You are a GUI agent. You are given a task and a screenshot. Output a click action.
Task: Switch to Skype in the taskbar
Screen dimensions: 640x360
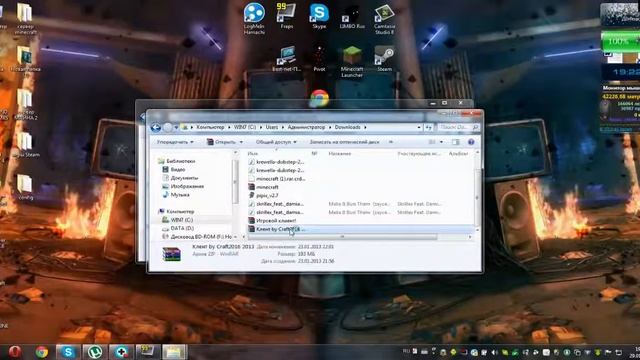[x=68, y=351]
